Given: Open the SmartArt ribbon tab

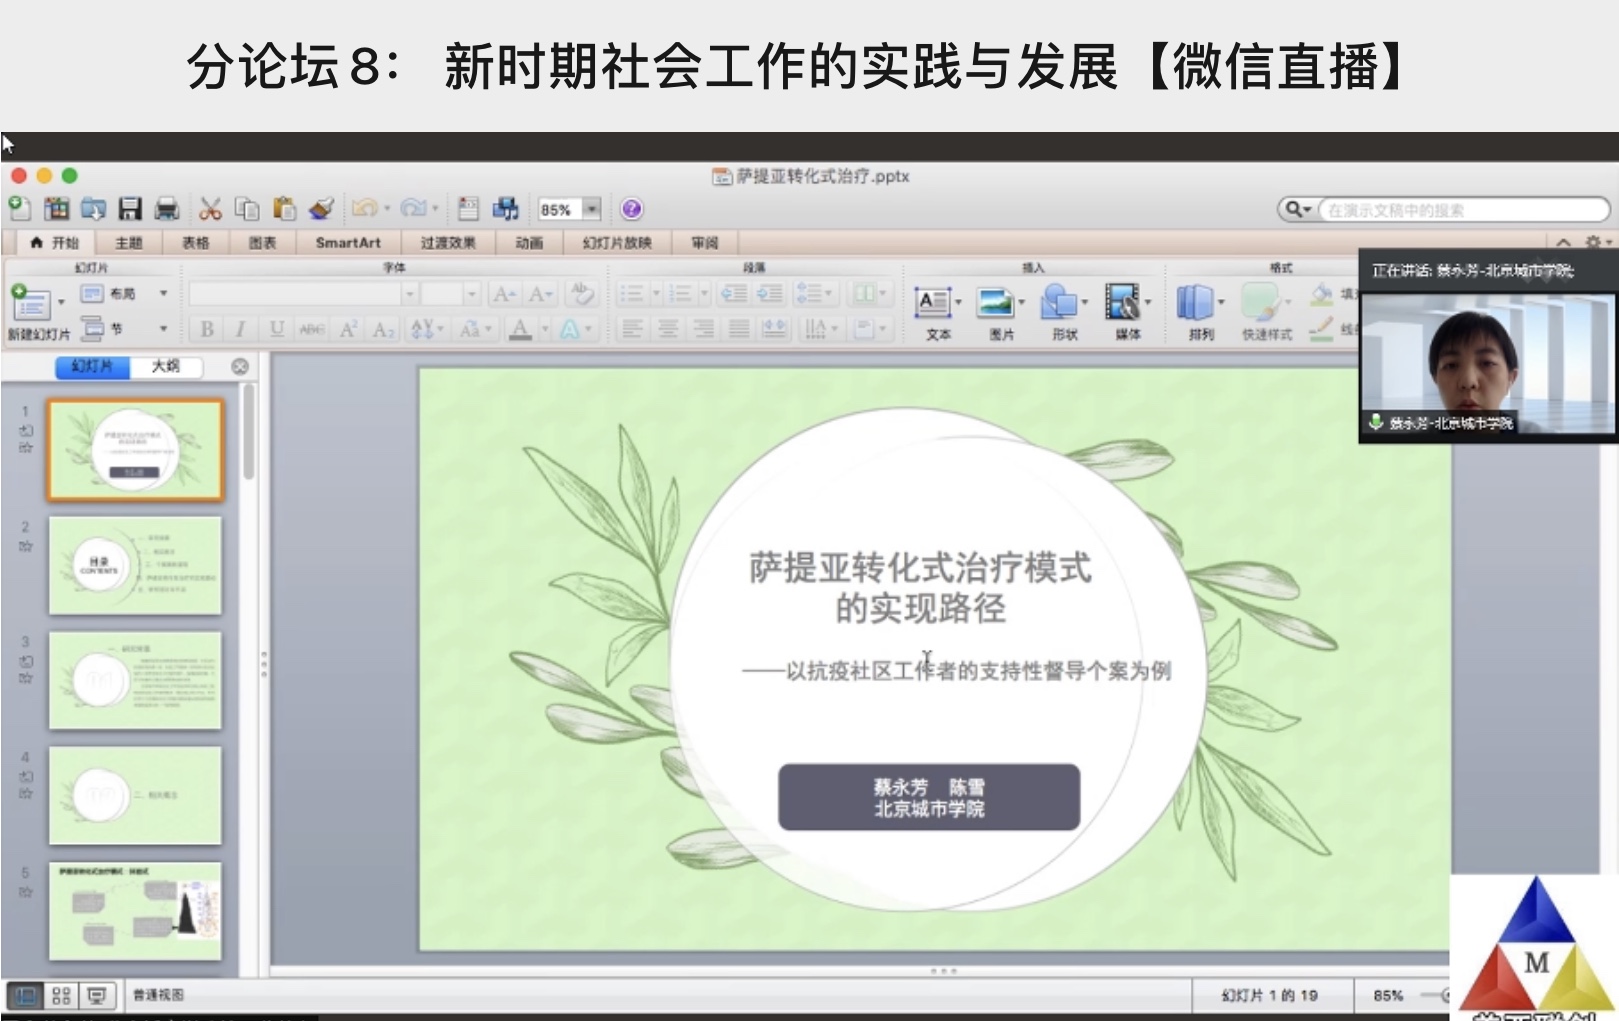Looking at the screenshot, I should [x=348, y=243].
